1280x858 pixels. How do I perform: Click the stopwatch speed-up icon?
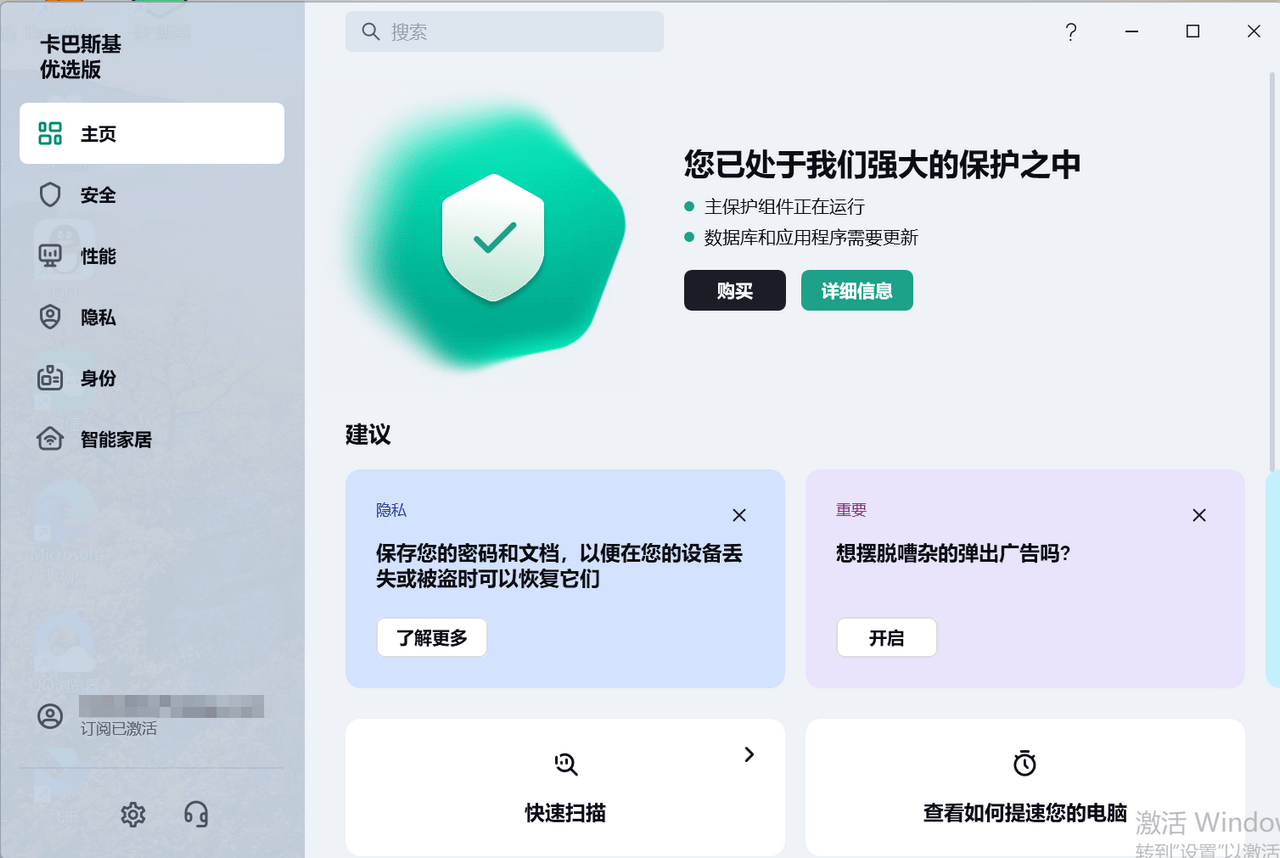coord(1024,764)
